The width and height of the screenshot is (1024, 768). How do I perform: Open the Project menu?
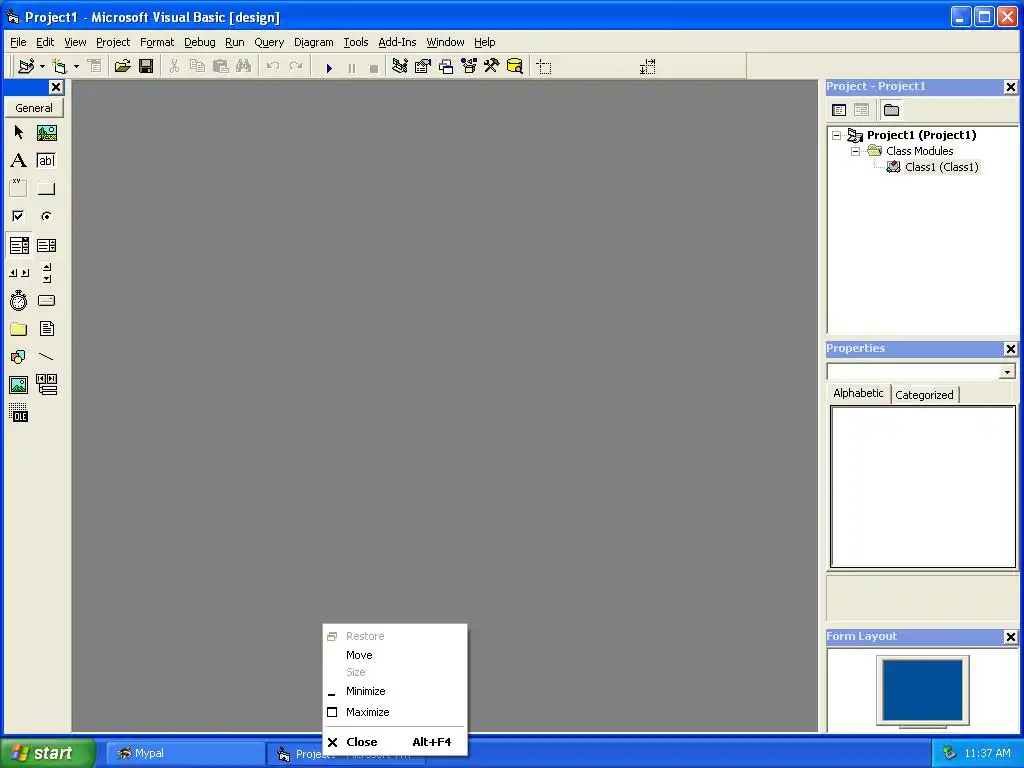pos(113,42)
